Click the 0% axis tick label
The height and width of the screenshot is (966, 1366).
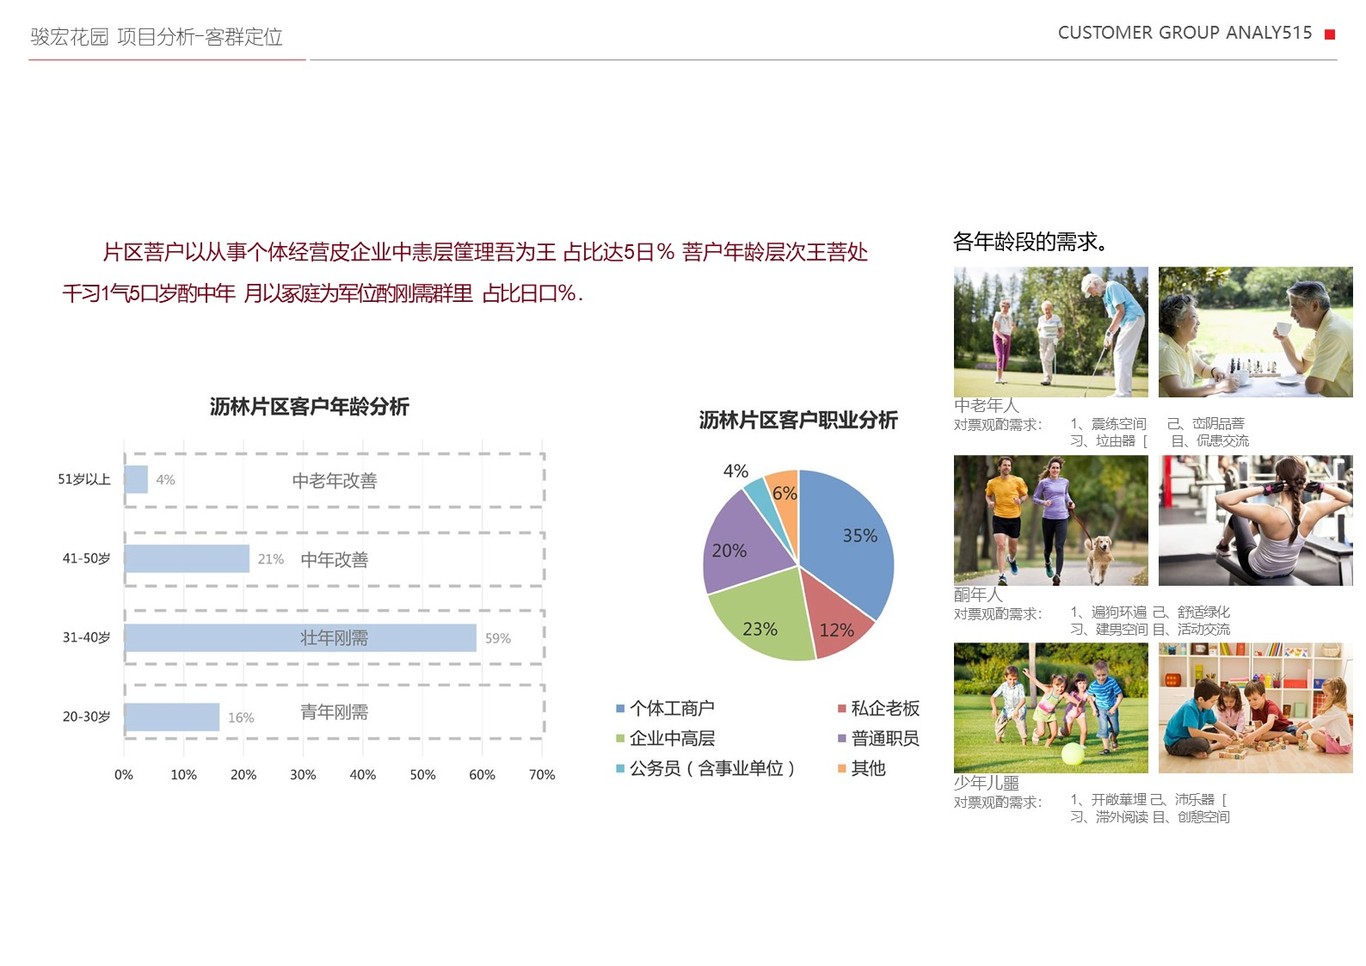(124, 775)
